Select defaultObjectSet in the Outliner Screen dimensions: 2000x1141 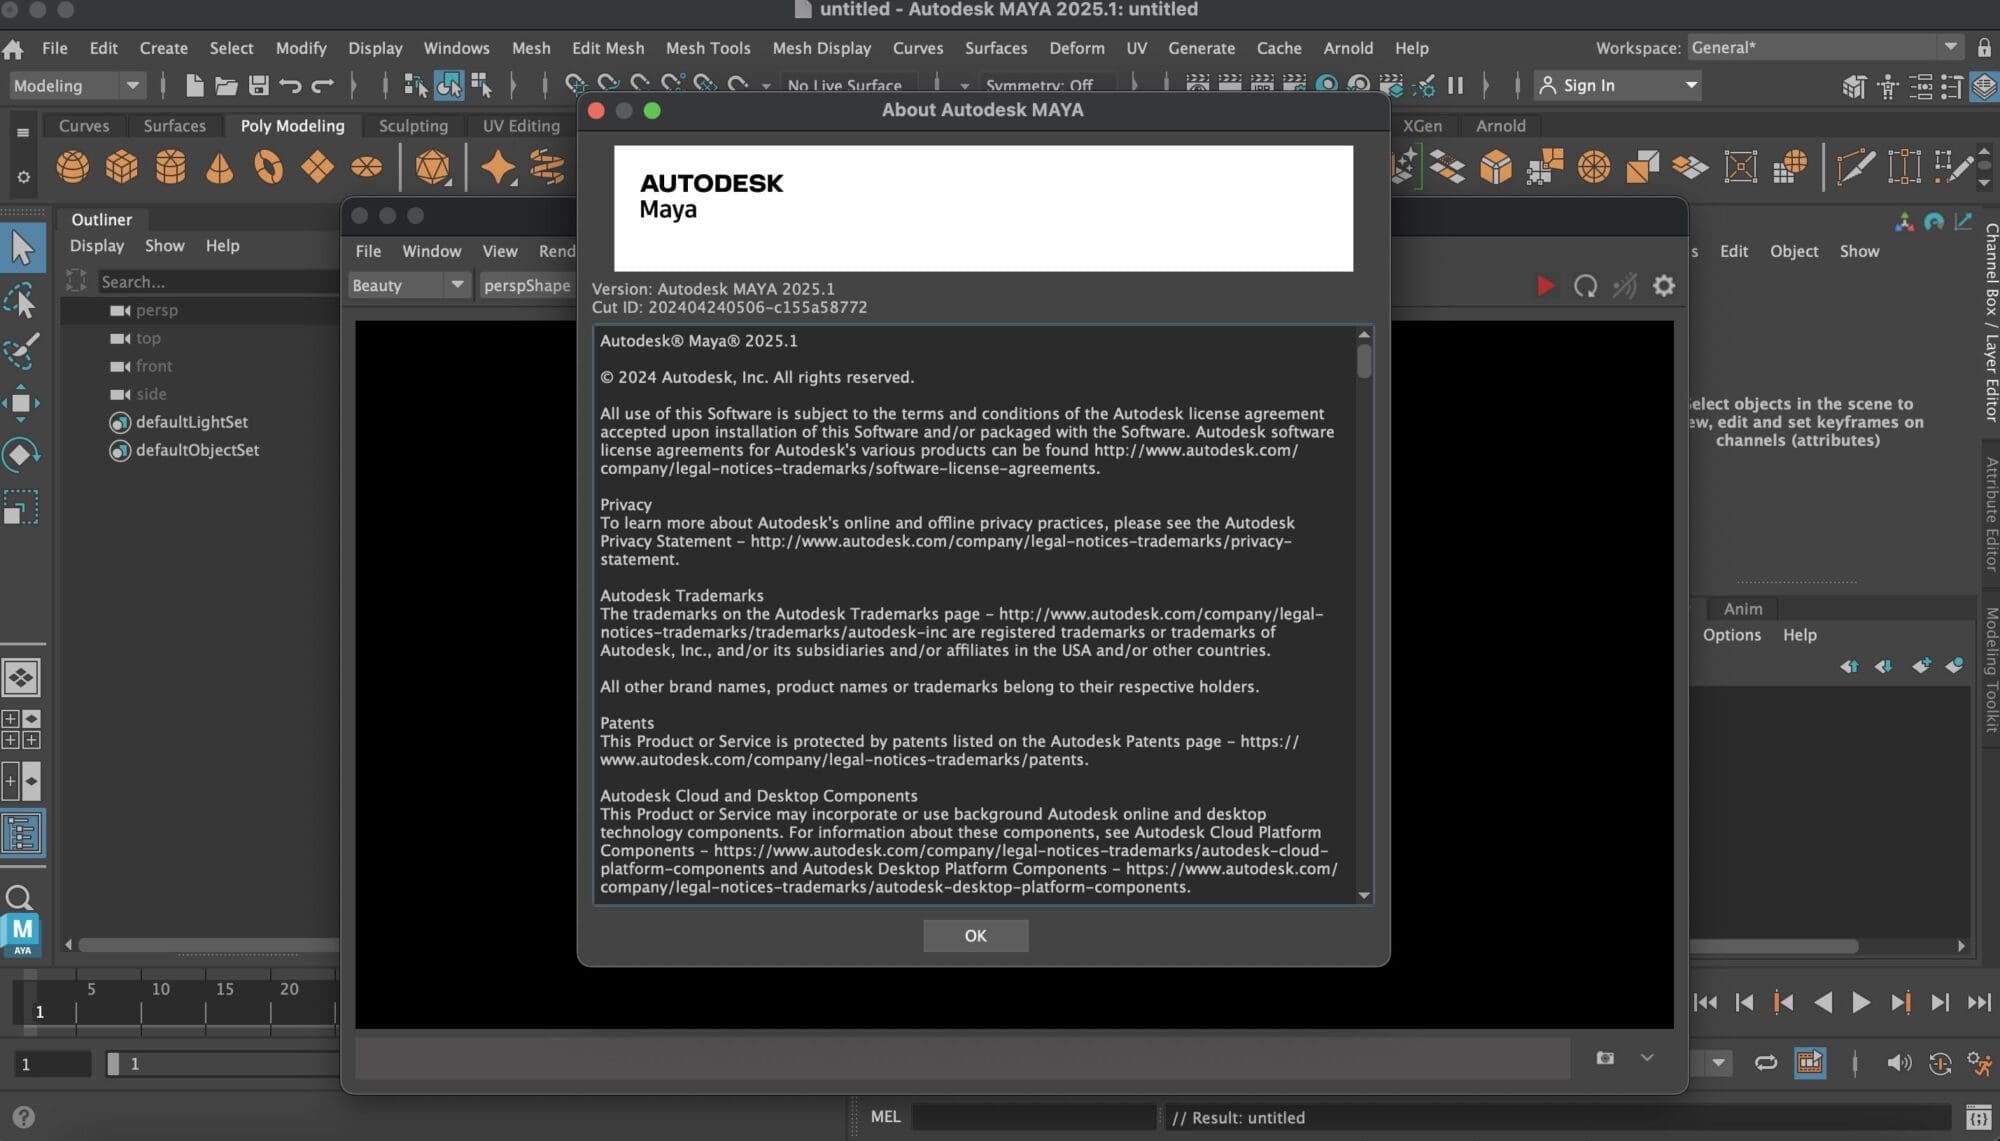pos(198,450)
